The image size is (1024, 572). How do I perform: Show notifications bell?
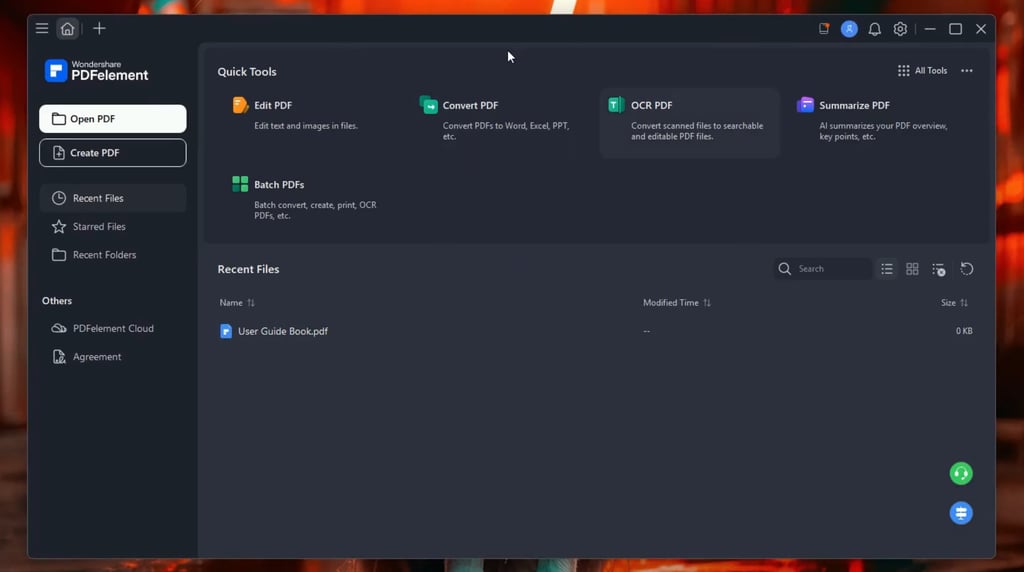coord(874,29)
